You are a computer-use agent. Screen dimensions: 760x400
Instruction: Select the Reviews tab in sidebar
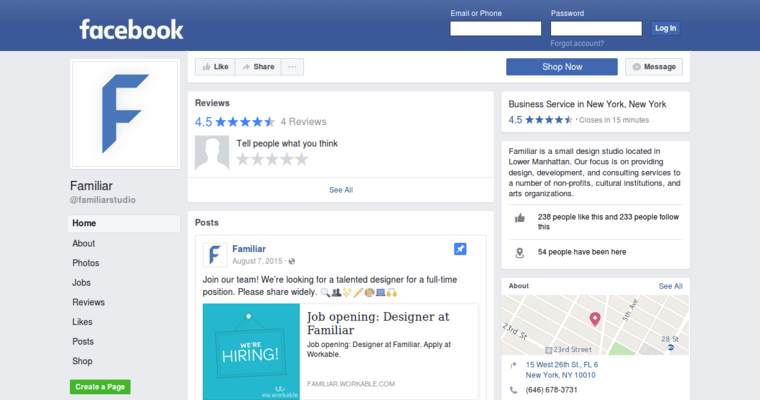88,302
